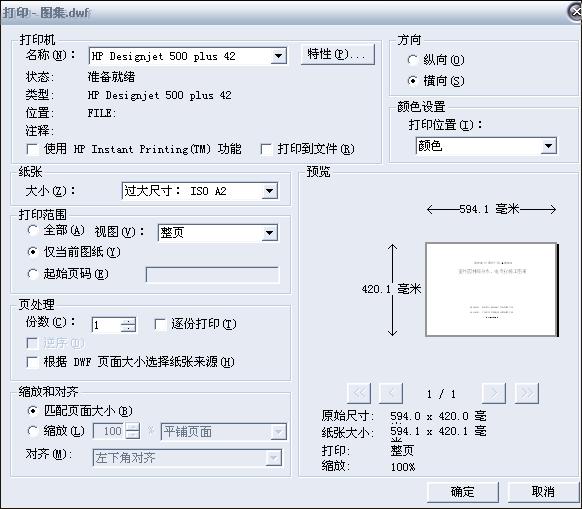The height and width of the screenshot is (509, 582).
Task: Enable HP Instant Printing checkbox
Action: (x=33, y=150)
